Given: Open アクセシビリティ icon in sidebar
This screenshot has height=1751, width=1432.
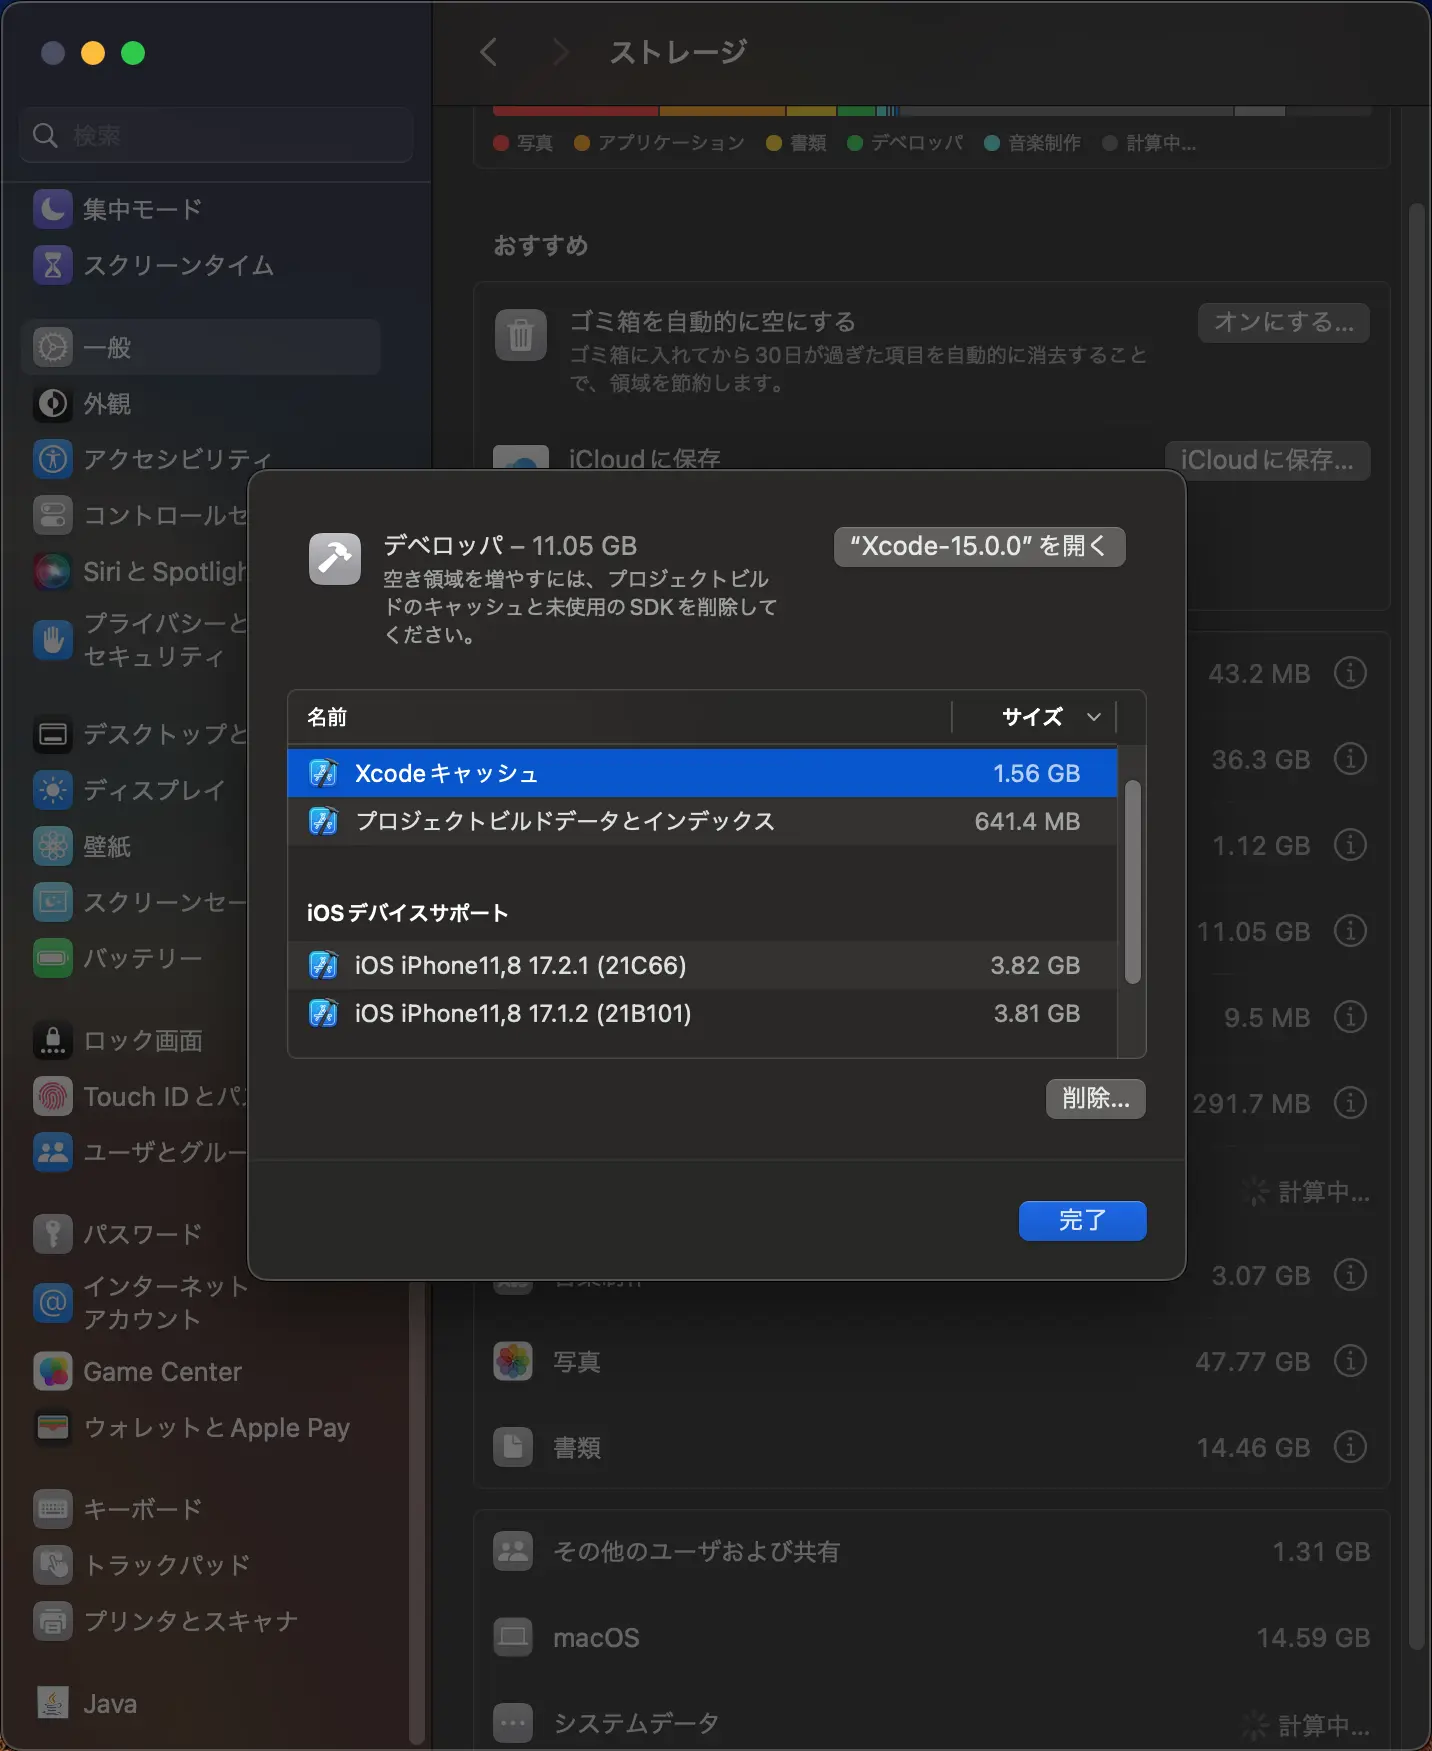Looking at the screenshot, I should point(53,459).
